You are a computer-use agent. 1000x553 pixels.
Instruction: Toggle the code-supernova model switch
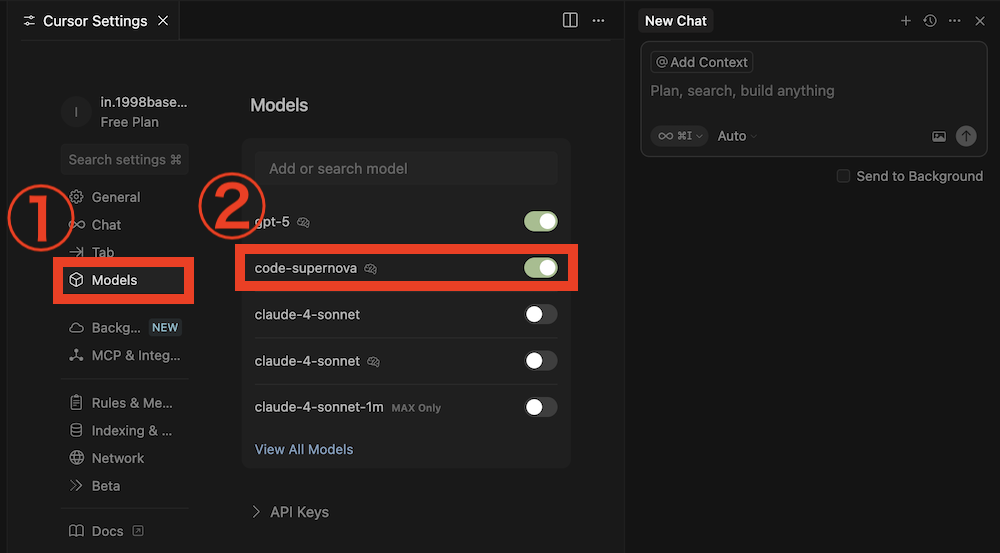click(541, 268)
